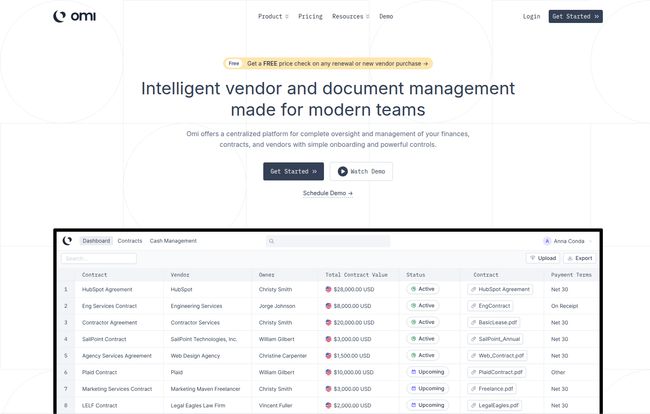650x414 pixels.
Task: Click the header Get Started button
Action: tap(575, 16)
